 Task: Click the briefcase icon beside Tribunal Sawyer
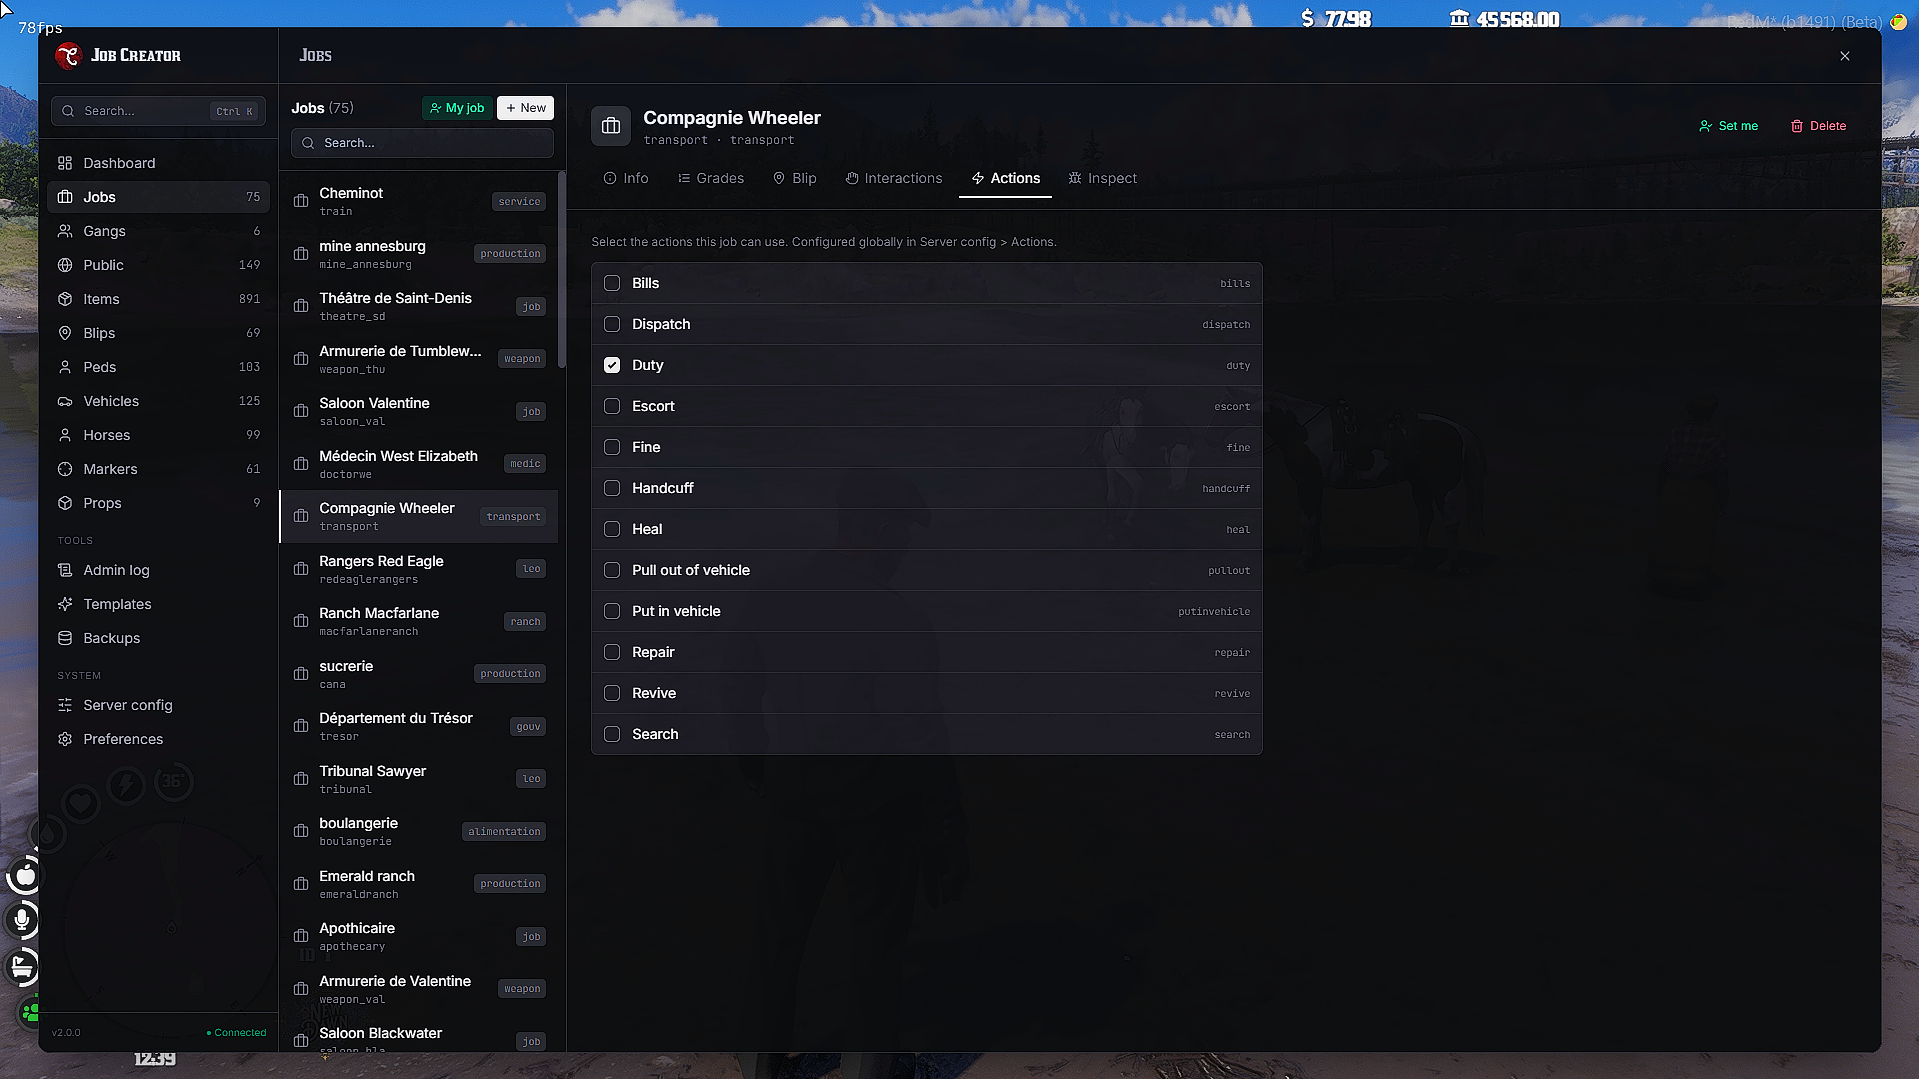pyautogui.click(x=301, y=779)
